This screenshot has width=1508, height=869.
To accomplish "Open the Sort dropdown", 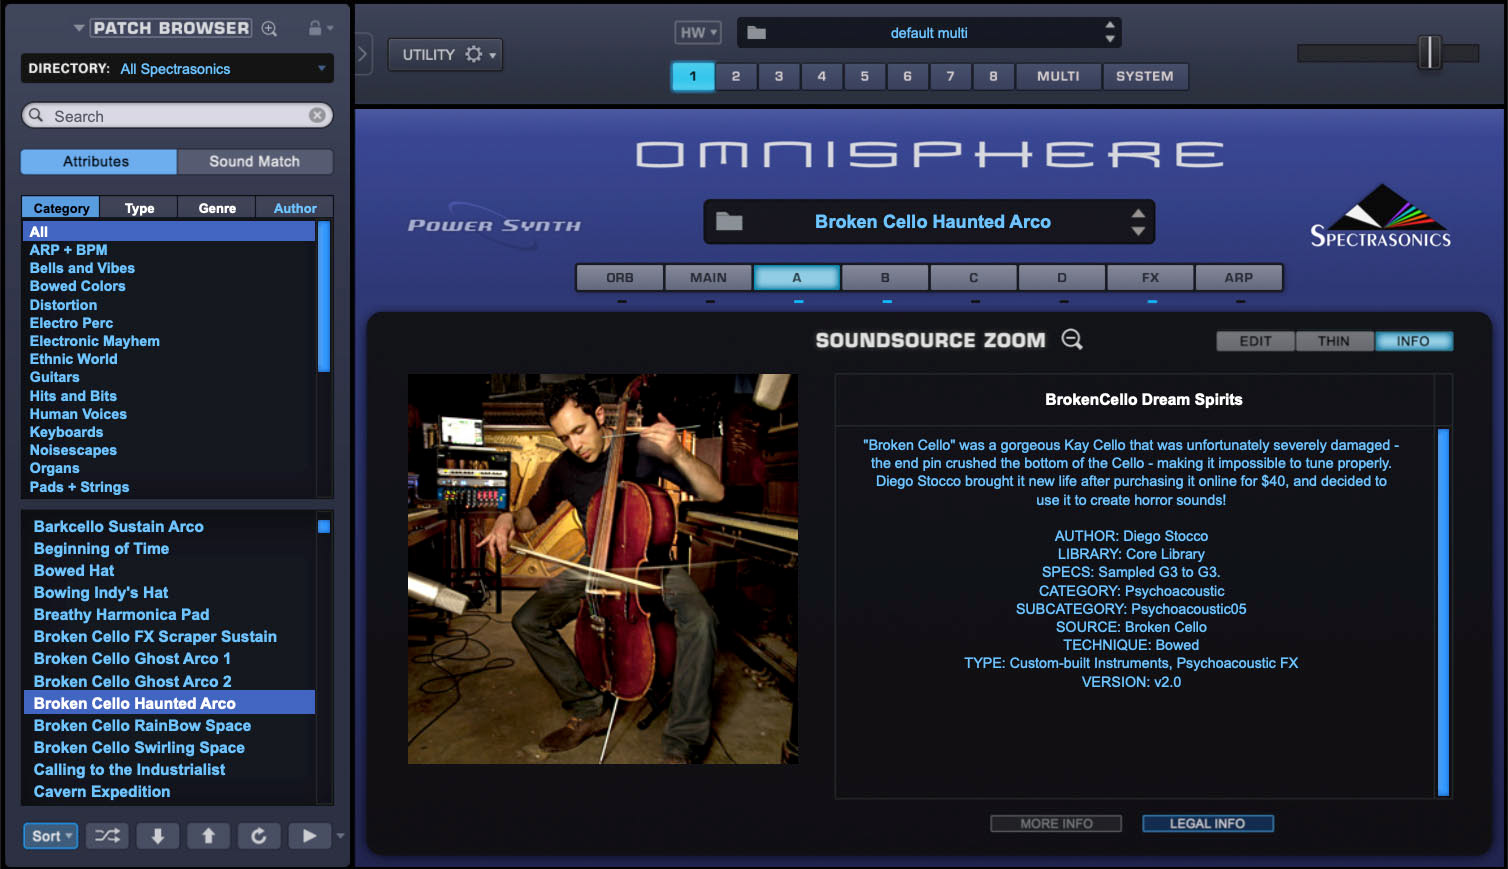I will click(x=50, y=835).
